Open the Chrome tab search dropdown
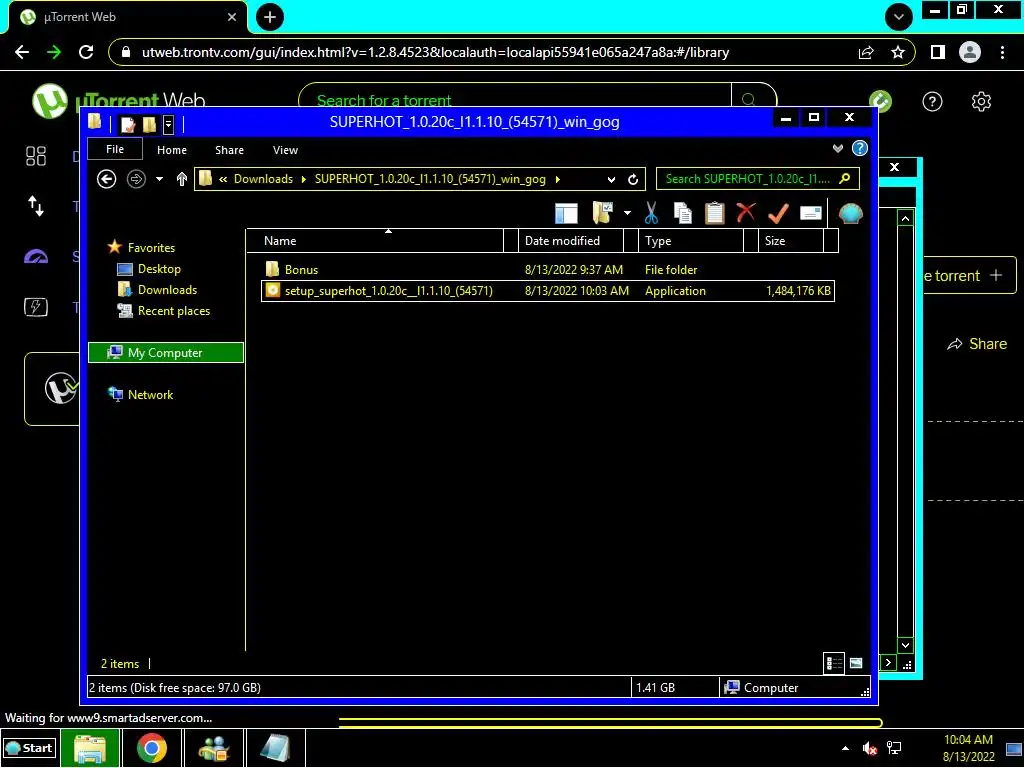Screen dimensions: 1024x768 [899, 17]
